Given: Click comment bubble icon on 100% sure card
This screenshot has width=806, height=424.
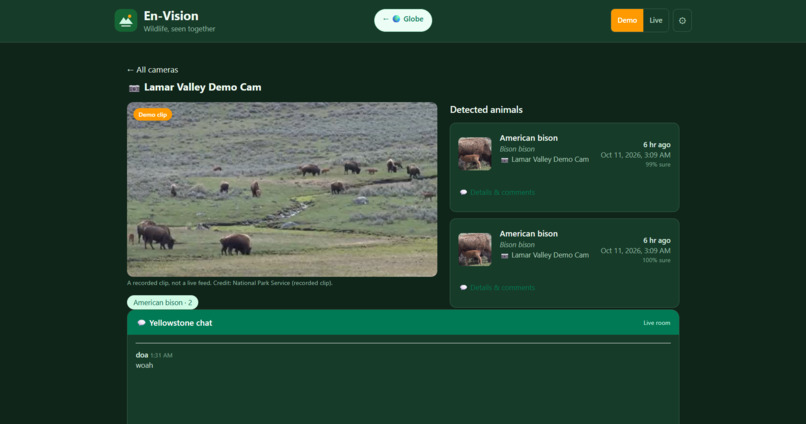Looking at the screenshot, I should (463, 288).
